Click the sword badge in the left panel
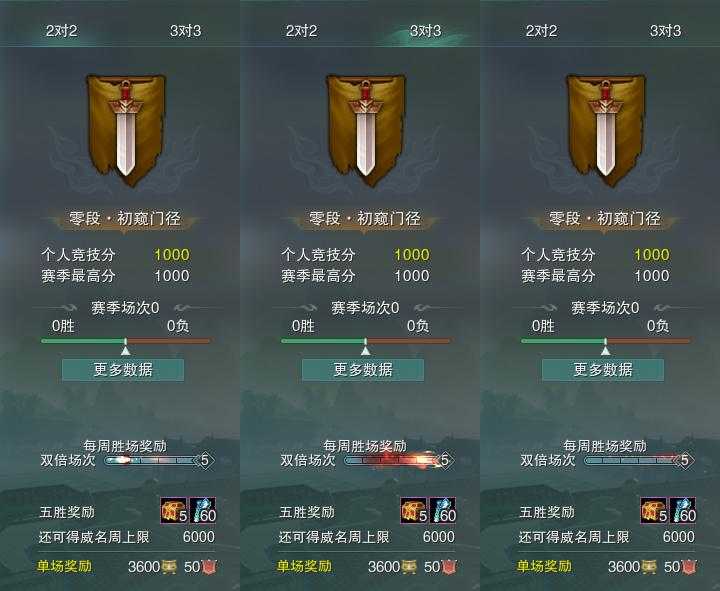 [x=126, y=130]
